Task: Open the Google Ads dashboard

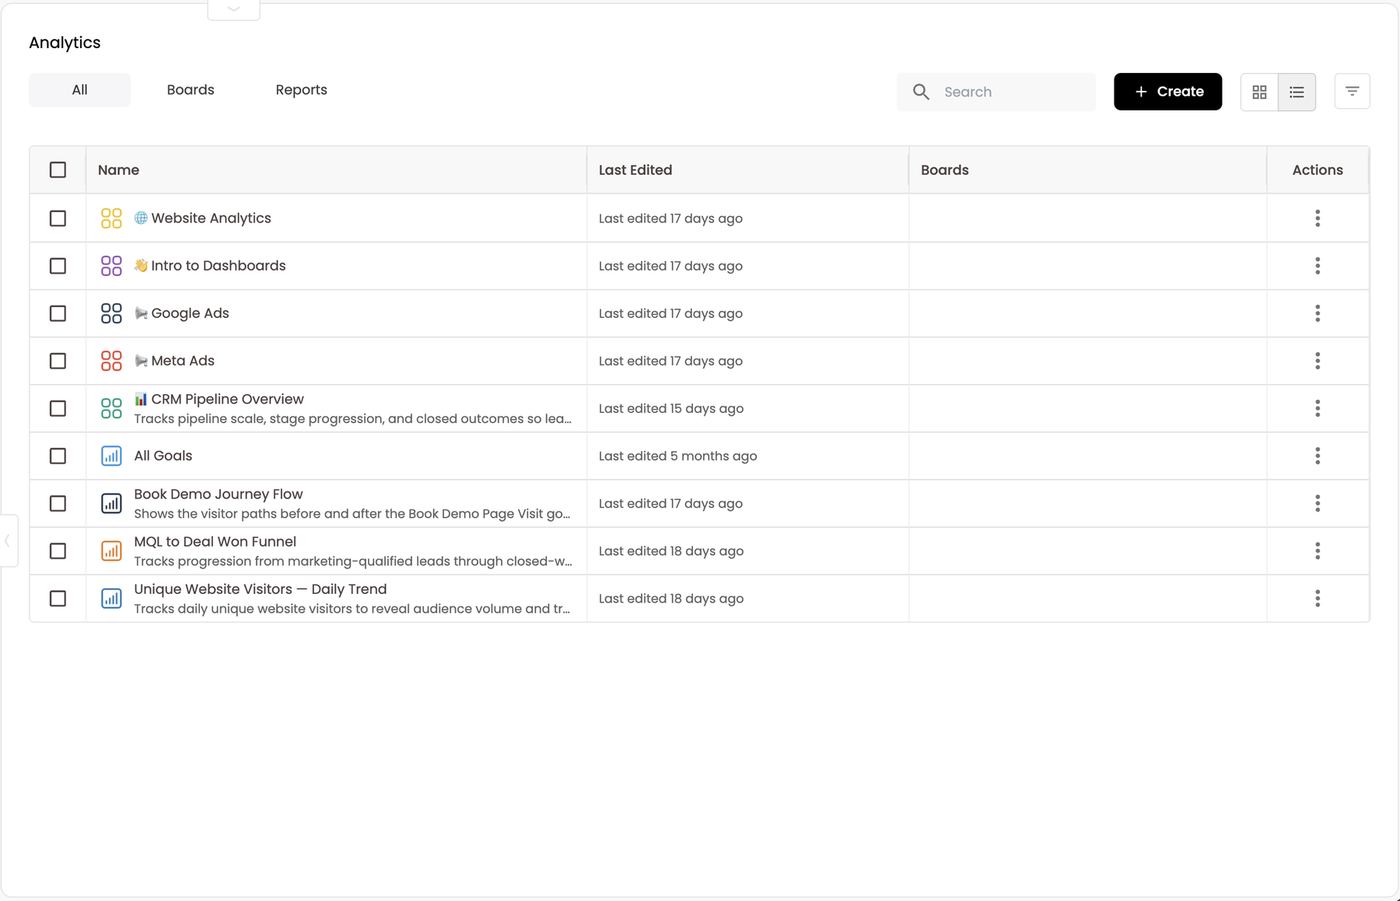Action: pos(190,313)
